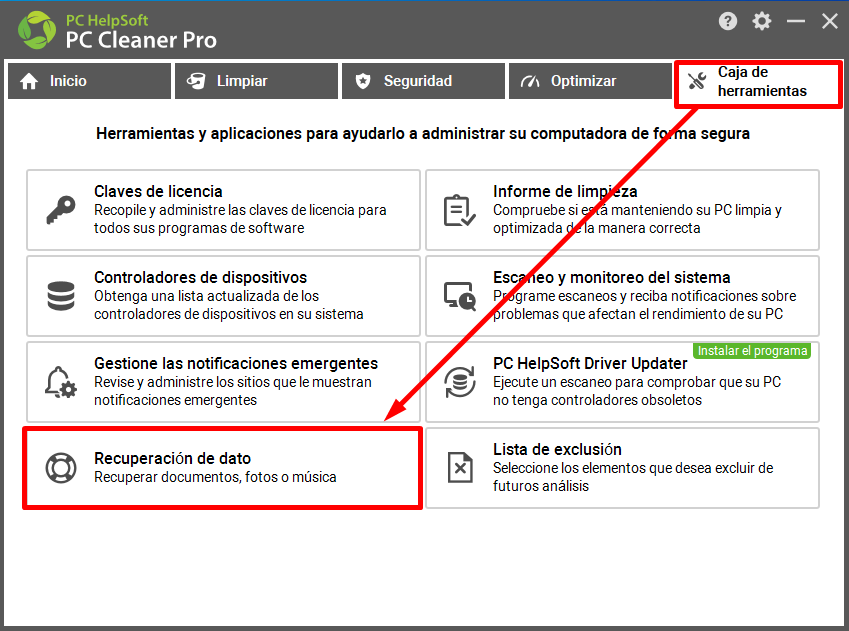Click 'Obtenga una lista actualizada' description text
Viewport: 849px width, 631px height.
(x=228, y=305)
